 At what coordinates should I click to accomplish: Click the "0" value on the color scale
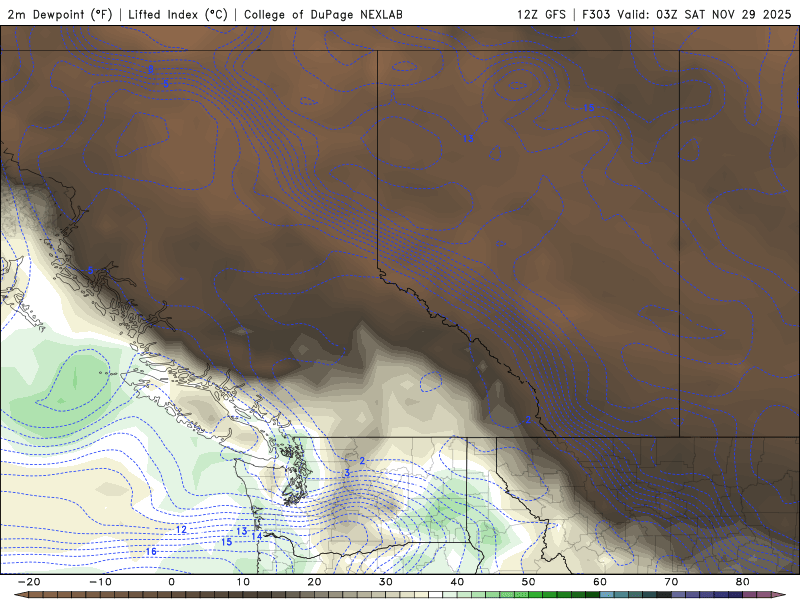[x=171, y=582]
